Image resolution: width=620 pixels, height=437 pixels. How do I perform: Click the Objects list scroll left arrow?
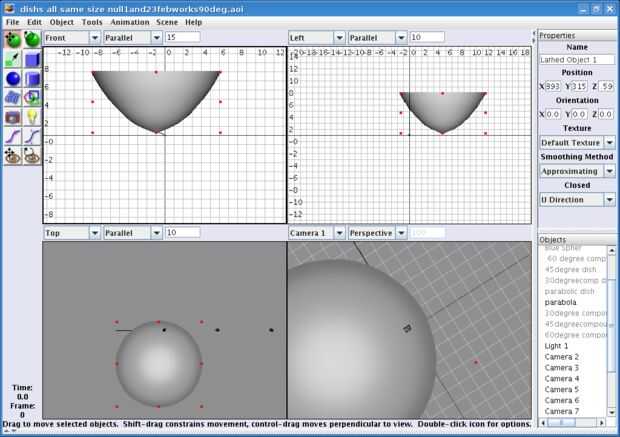pyautogui.click(x=543, y=423)
